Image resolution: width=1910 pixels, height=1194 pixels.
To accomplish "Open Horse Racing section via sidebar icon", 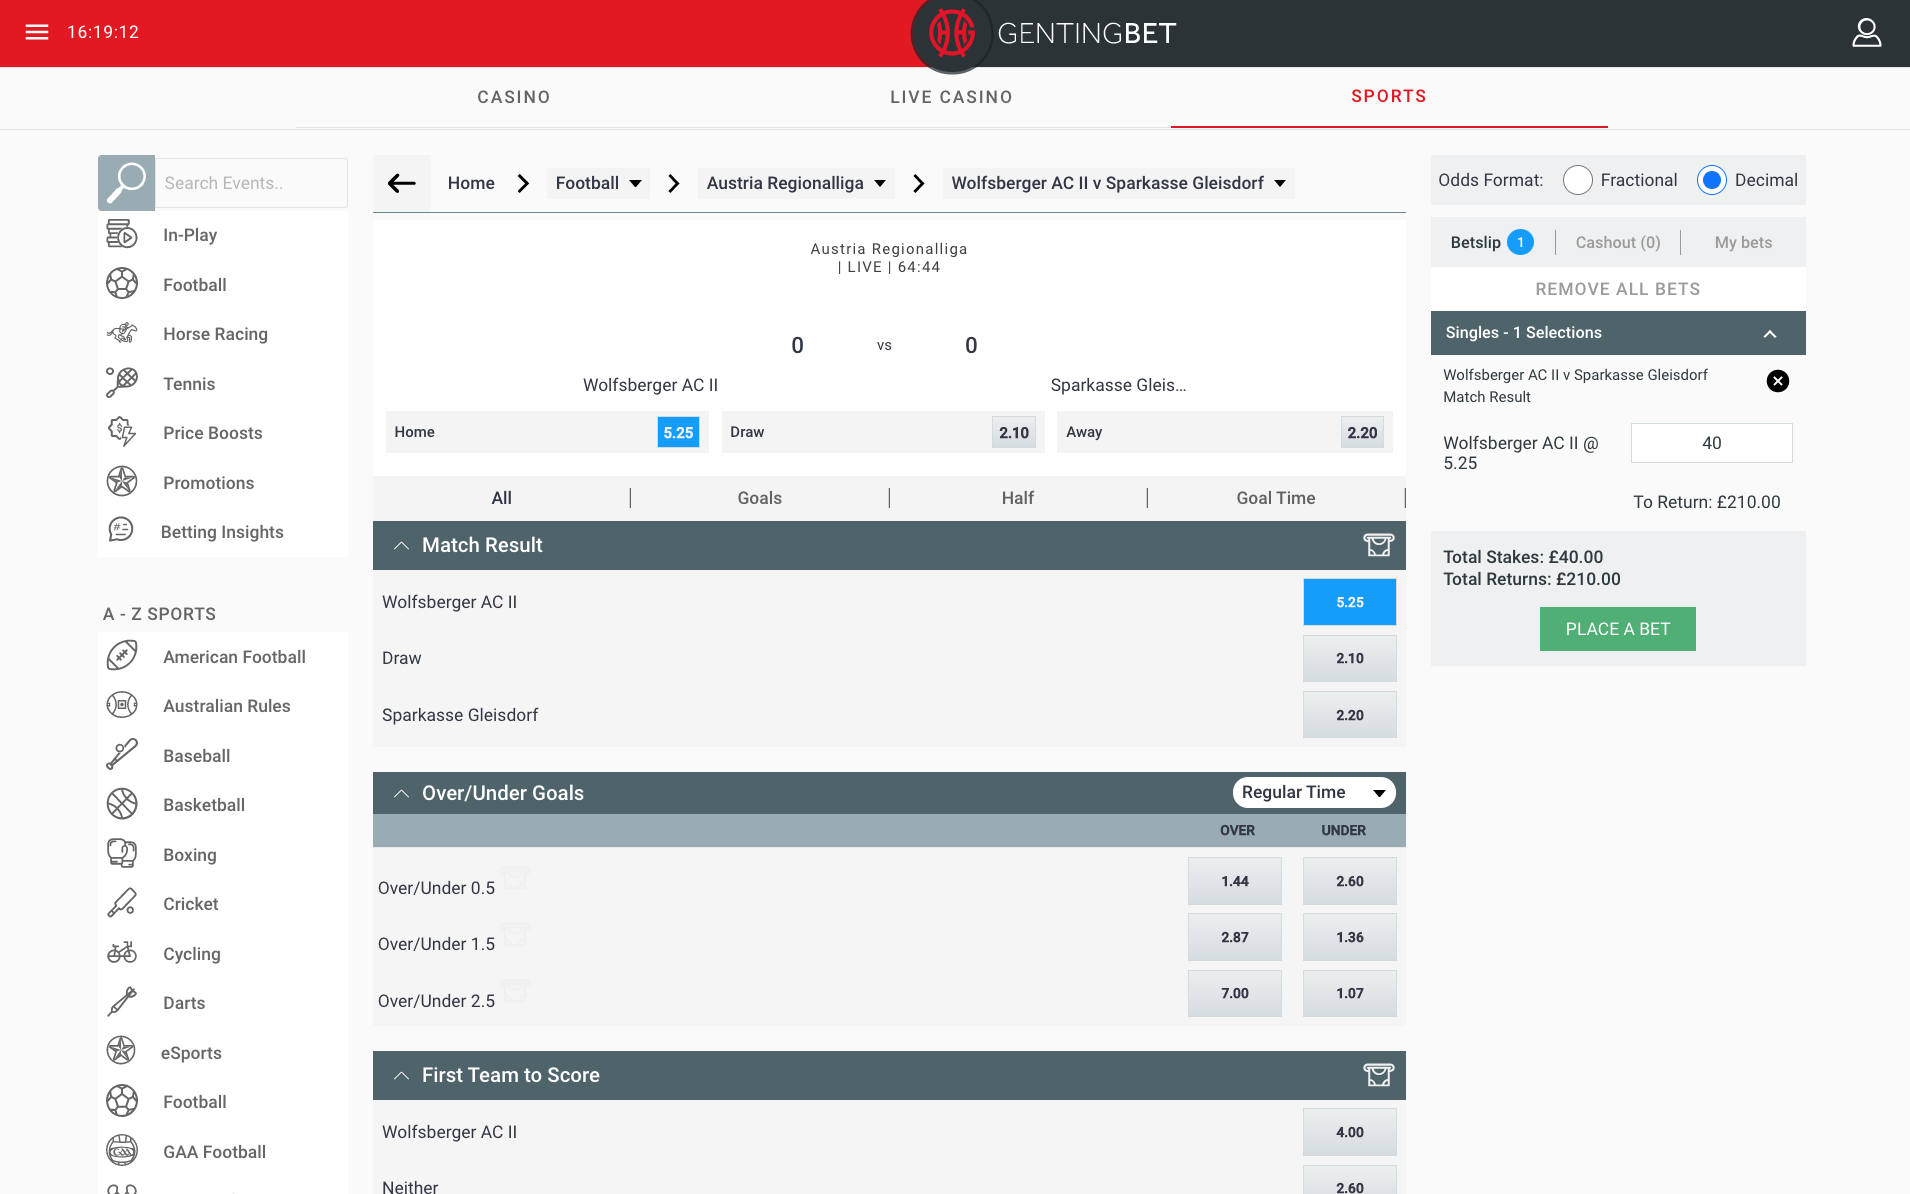I will pyautogui.click(x=122, y=333).
